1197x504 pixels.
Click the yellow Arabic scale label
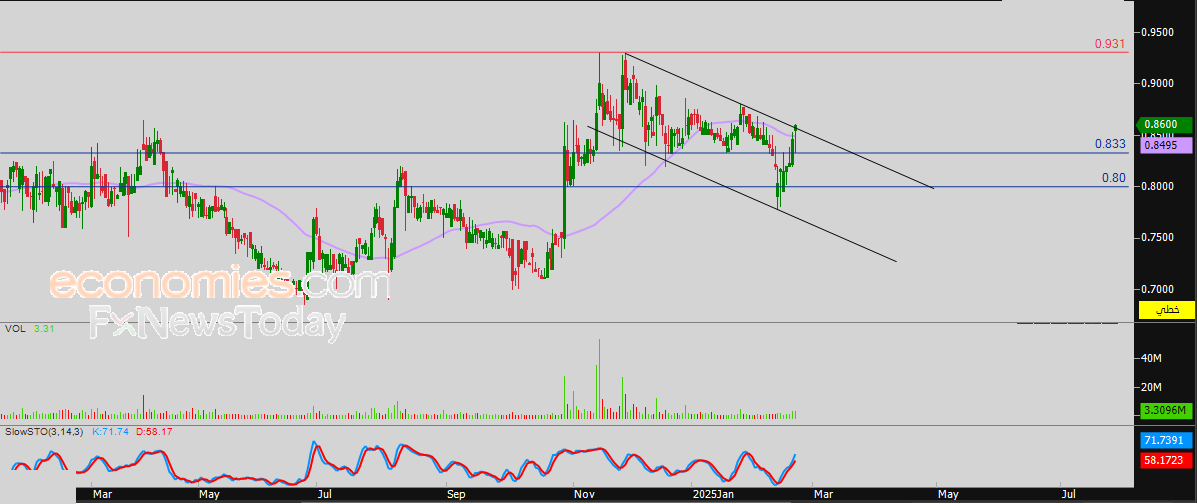(x=1167, y=311)
